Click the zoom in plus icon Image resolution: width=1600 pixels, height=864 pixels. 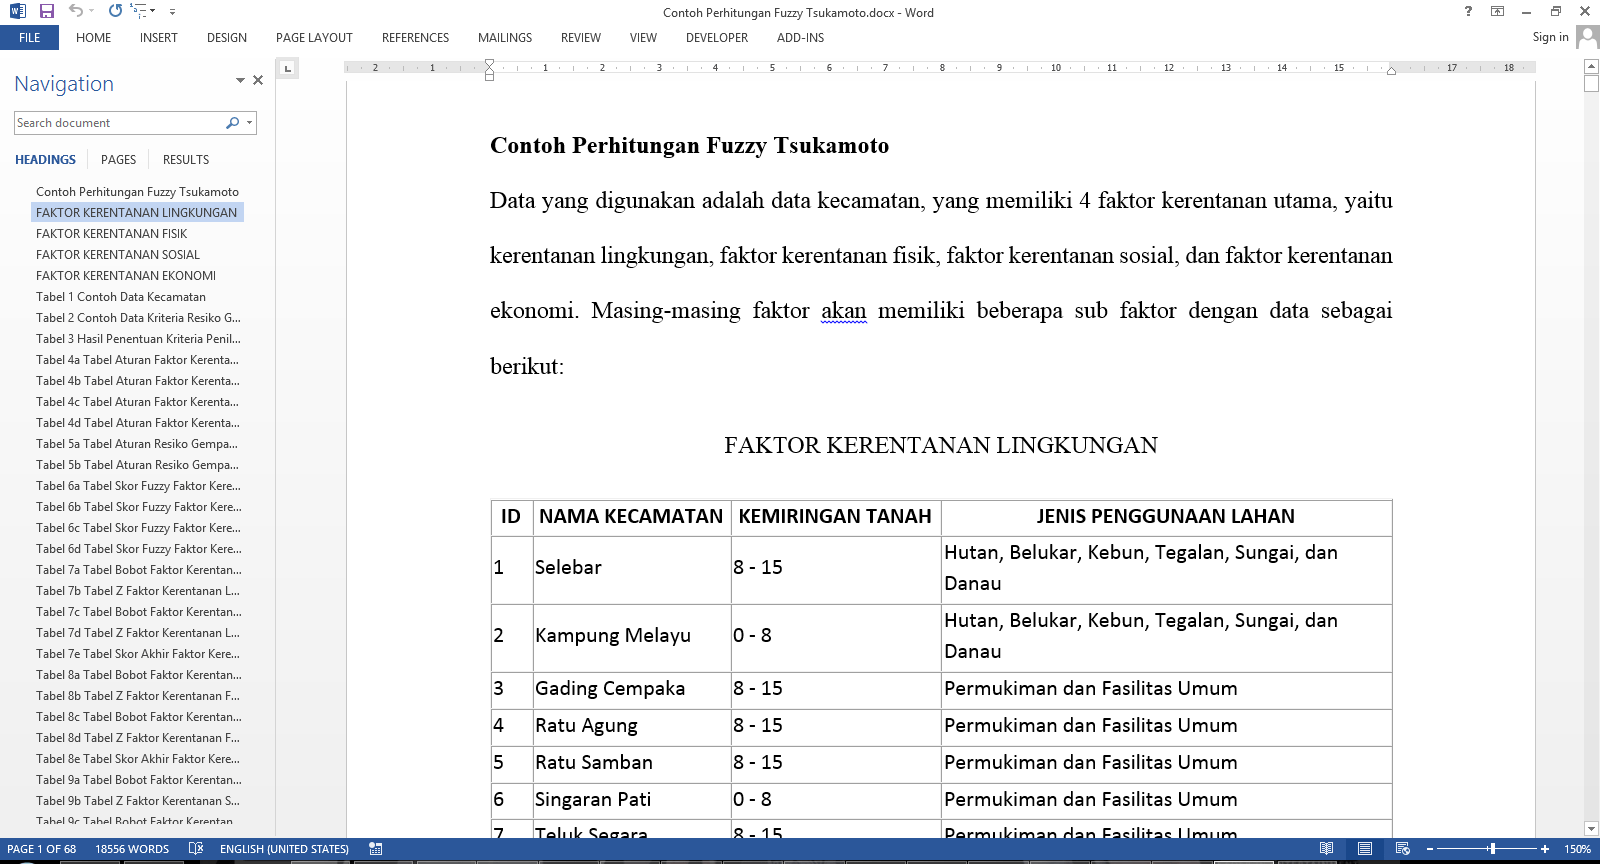tap(1545, 849)
